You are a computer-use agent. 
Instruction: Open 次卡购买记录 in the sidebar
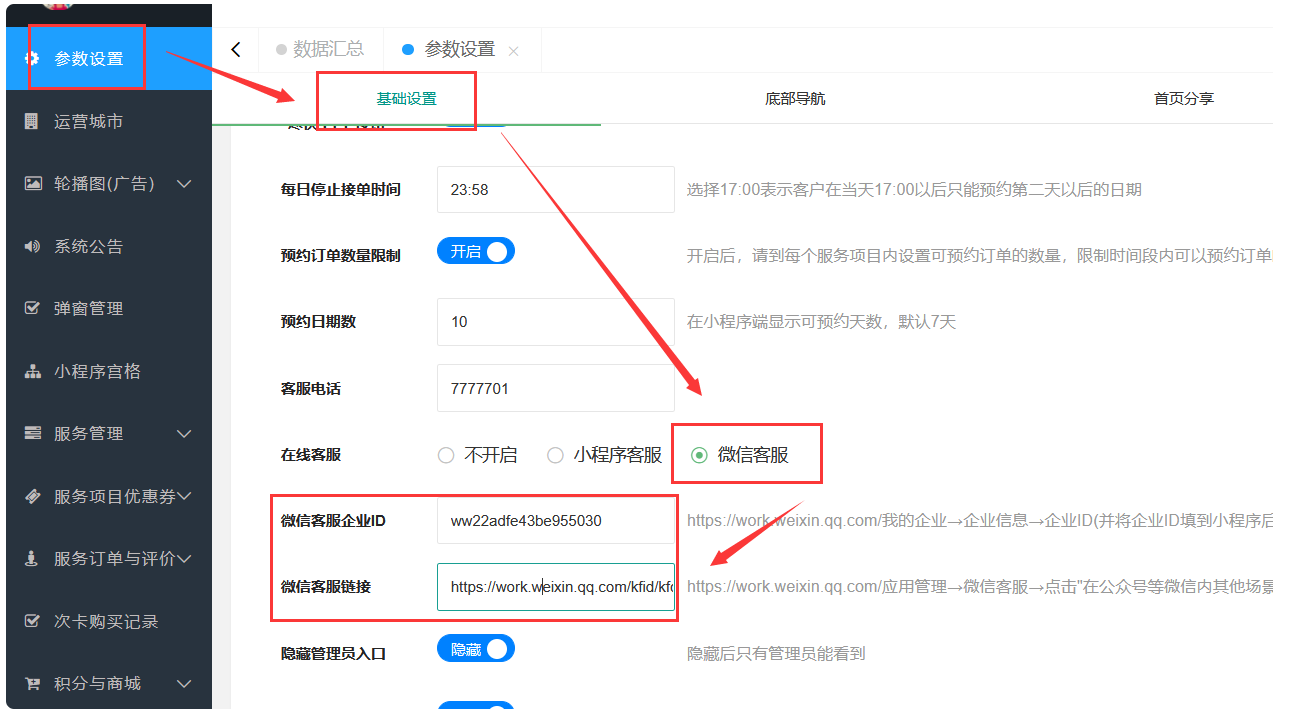coord(109,621)
